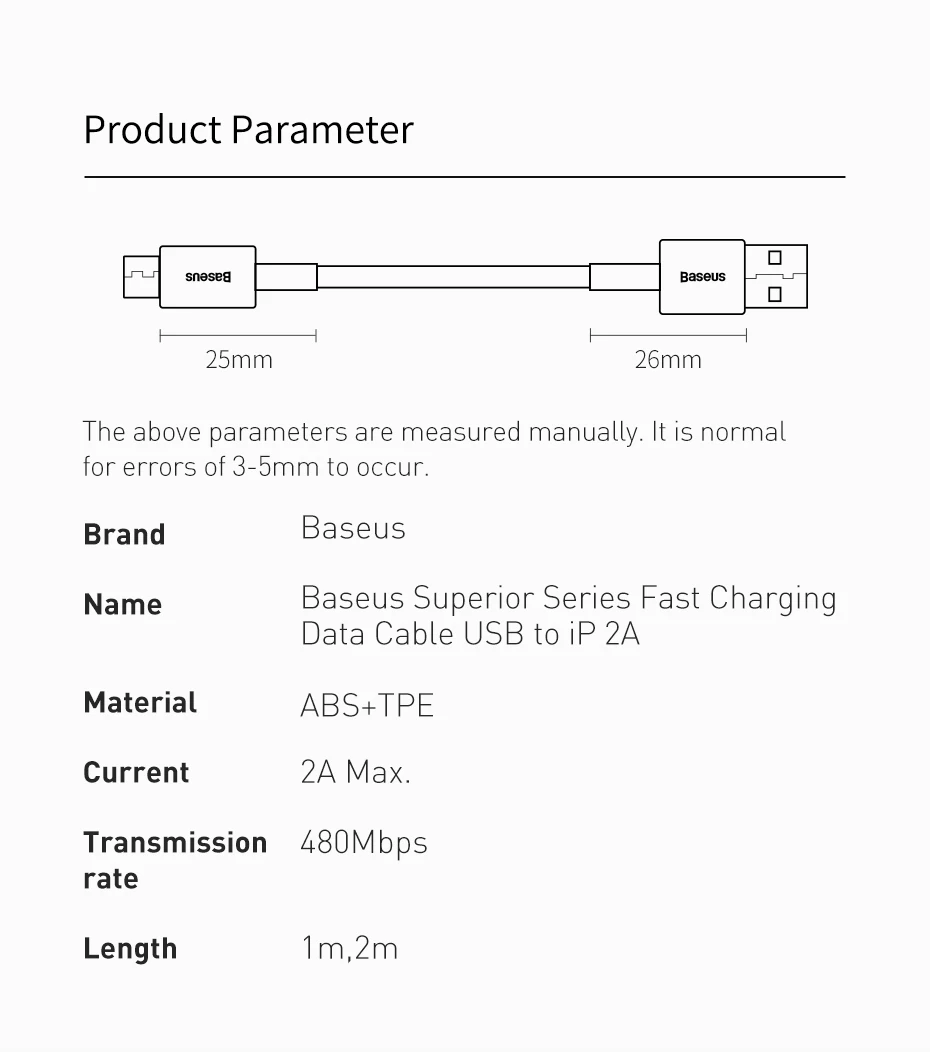
Task: Select the ABS+TPE material value
Action: [x=367, y=706]
